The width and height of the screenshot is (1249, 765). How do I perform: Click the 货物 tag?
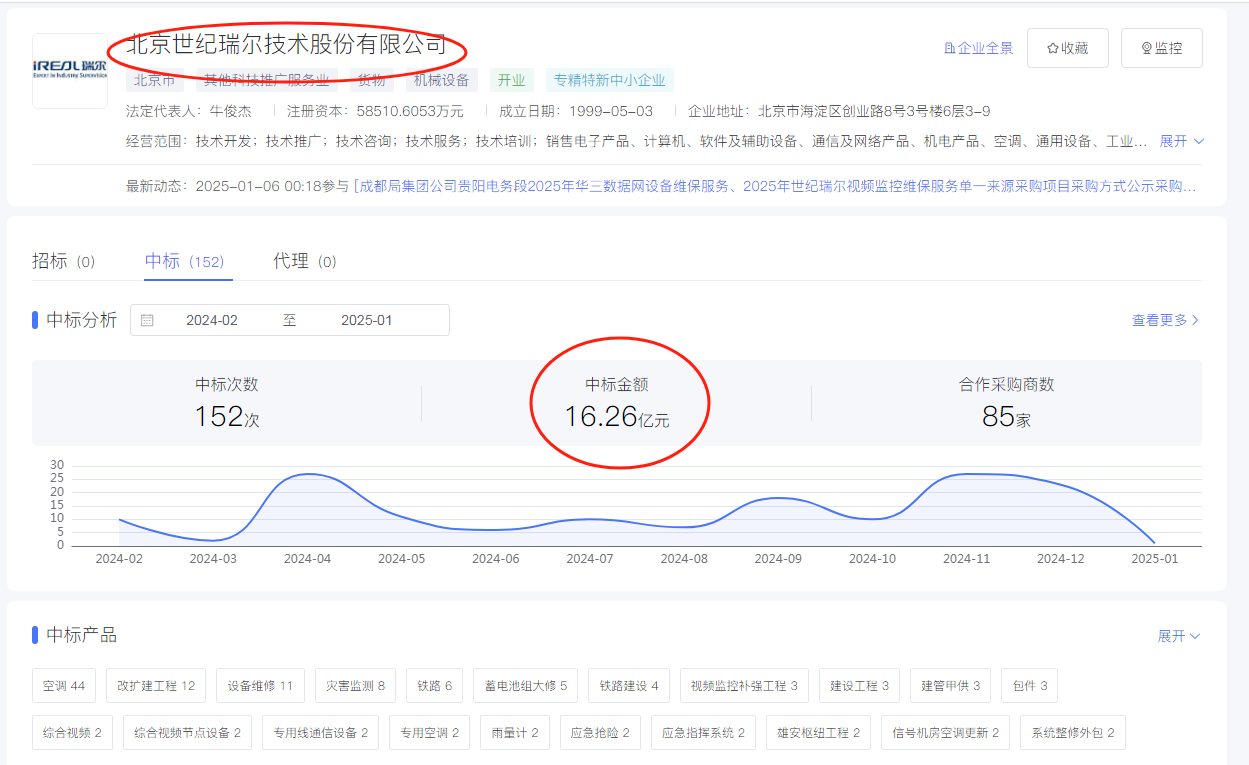pyautogui.click(x=372, y=80)
